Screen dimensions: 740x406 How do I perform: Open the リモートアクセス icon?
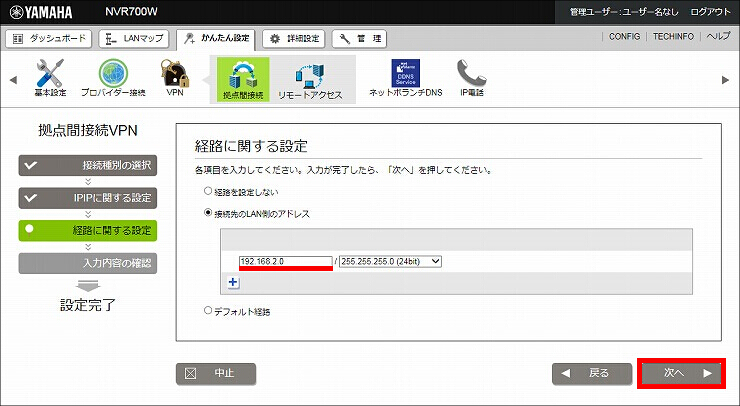[x=310, y=79]
